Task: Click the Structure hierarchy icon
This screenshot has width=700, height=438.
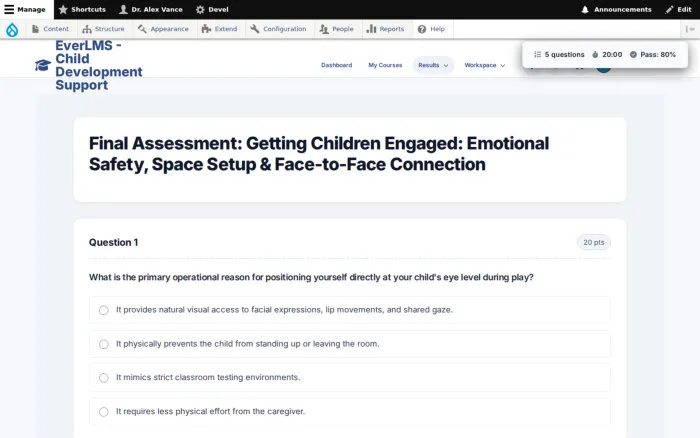Action: pos(87,29)
